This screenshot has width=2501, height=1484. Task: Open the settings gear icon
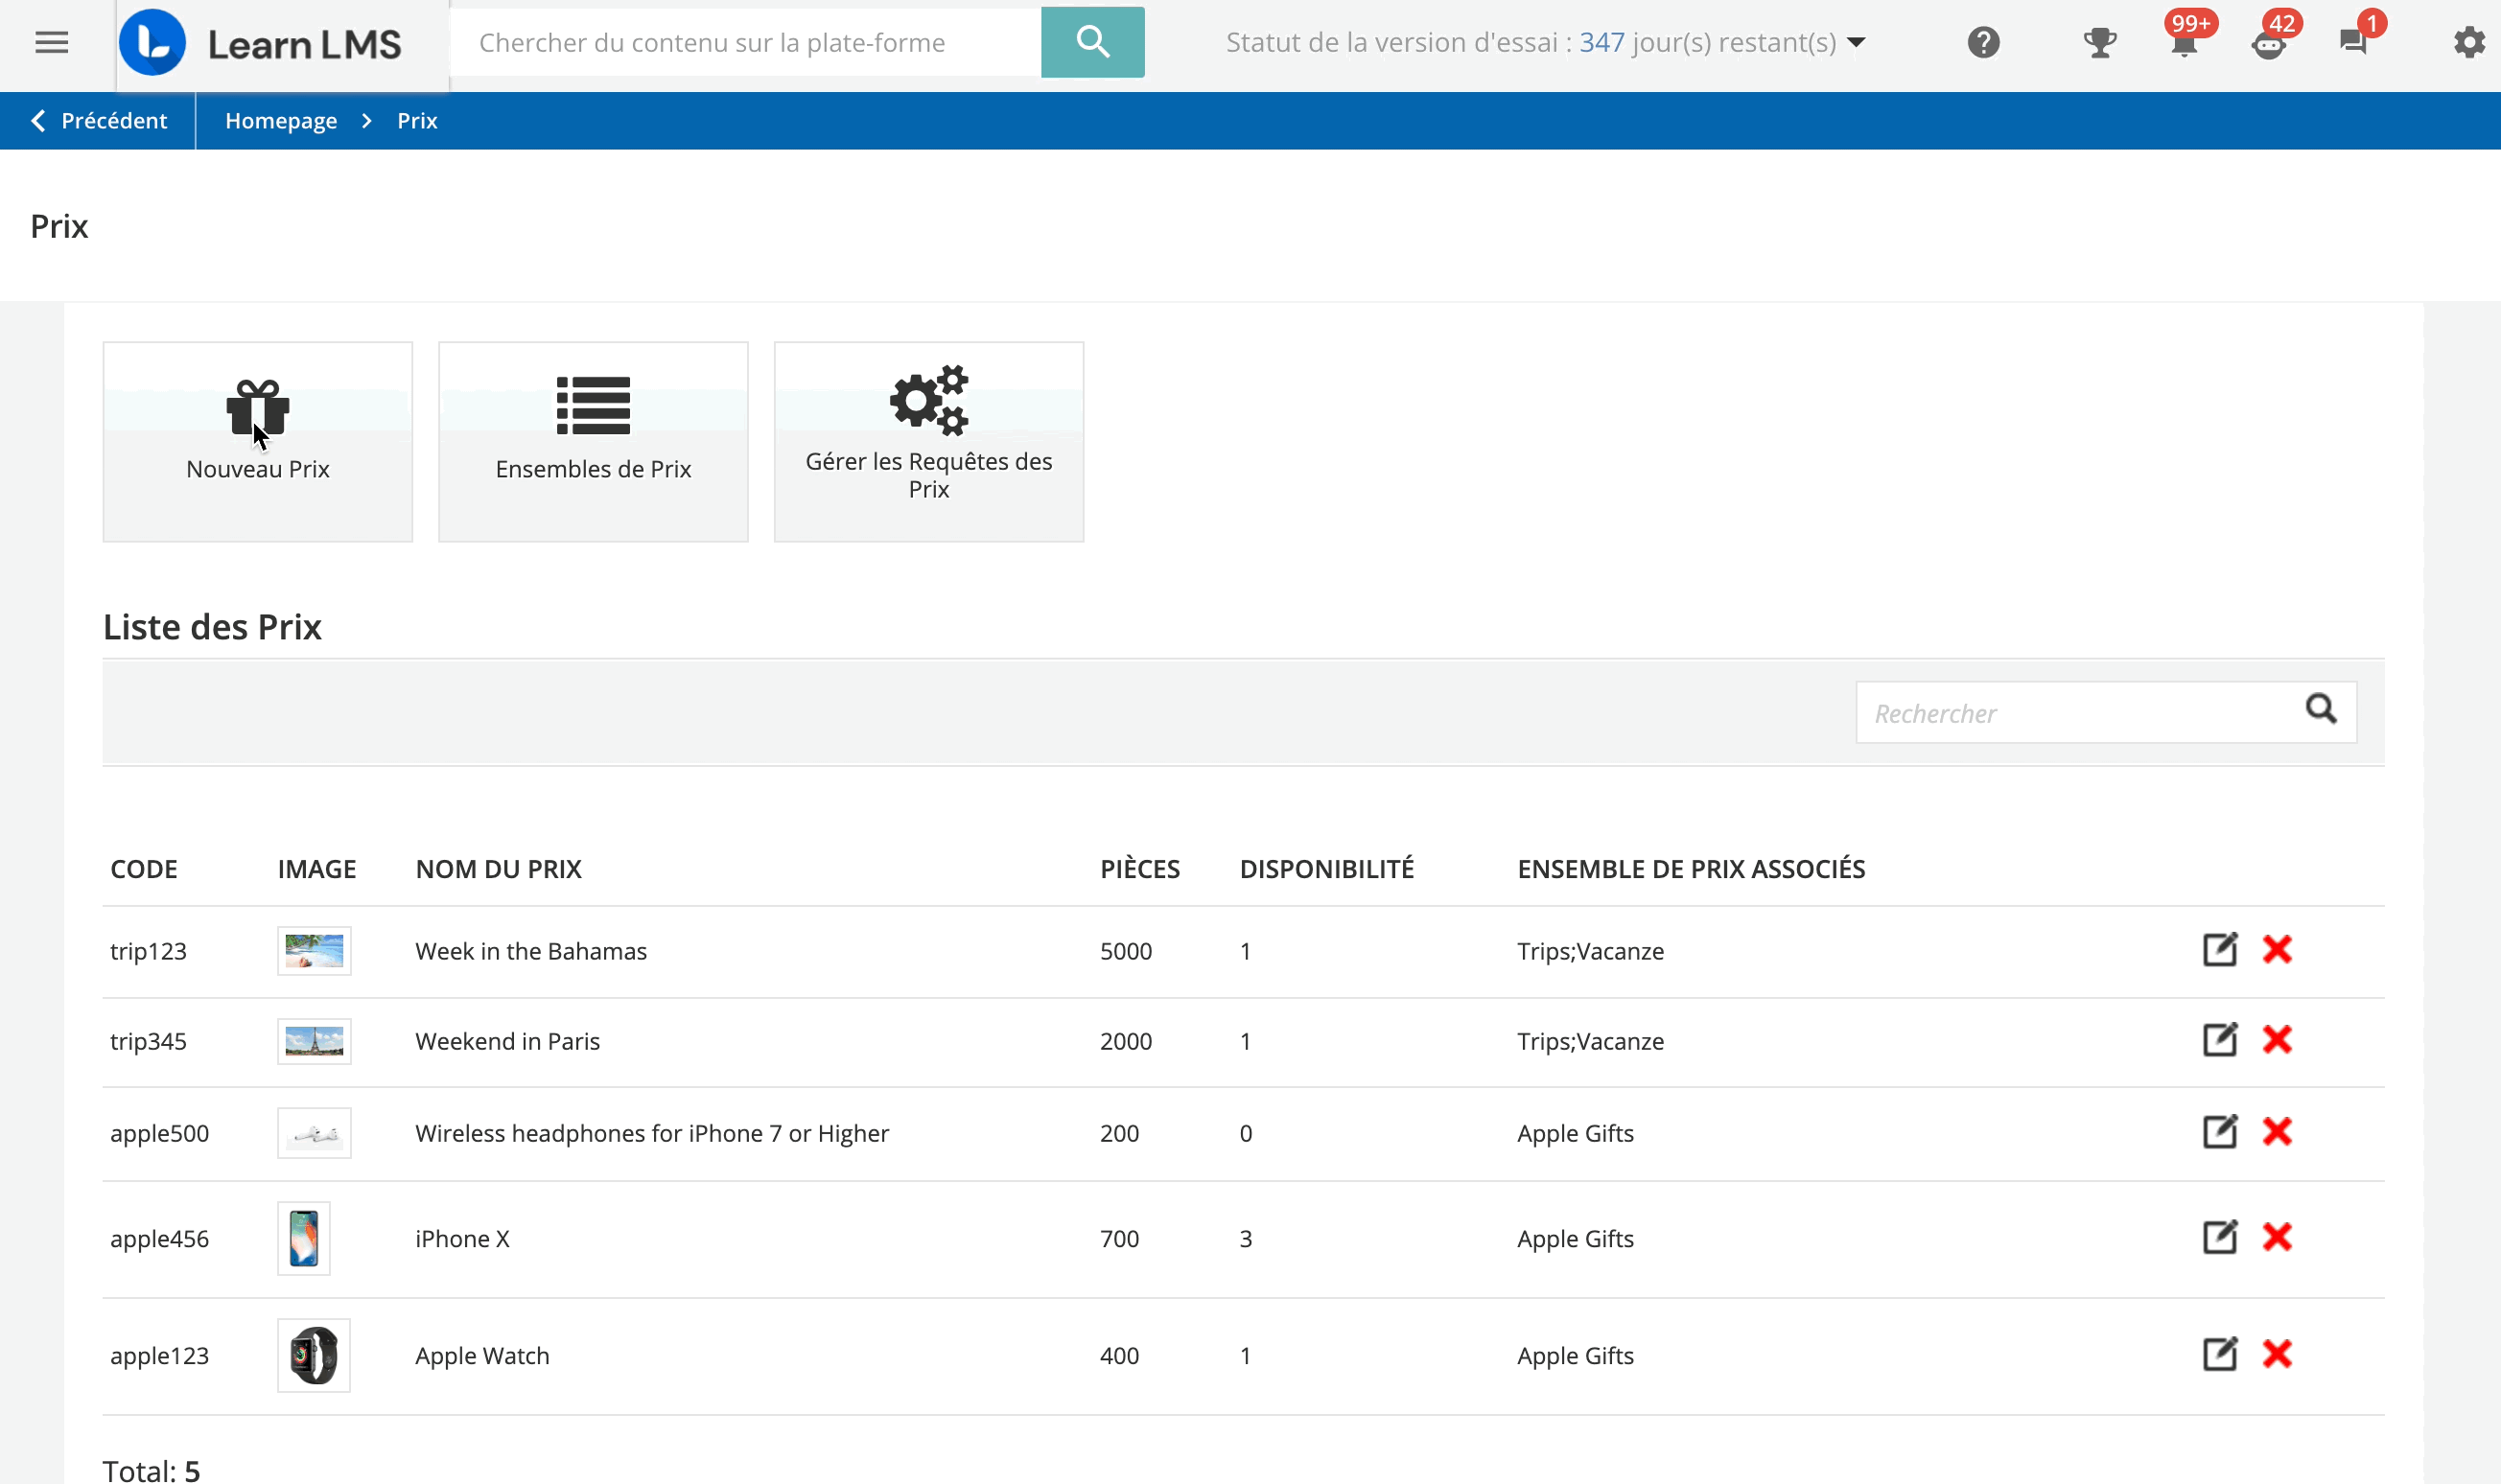[2469, 43]
